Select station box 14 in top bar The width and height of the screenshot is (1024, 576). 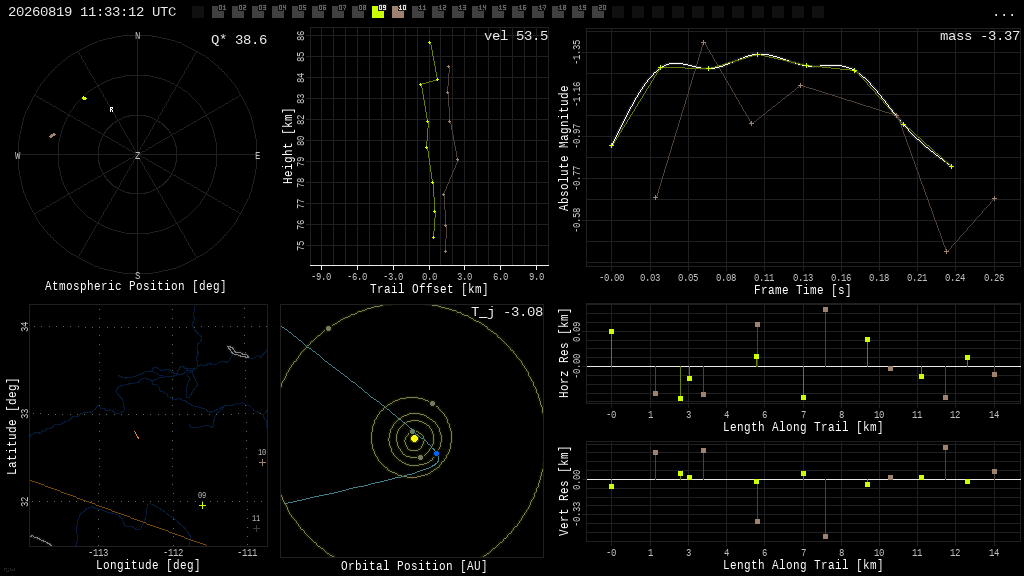pyautogui.click(x=477, y=12)
